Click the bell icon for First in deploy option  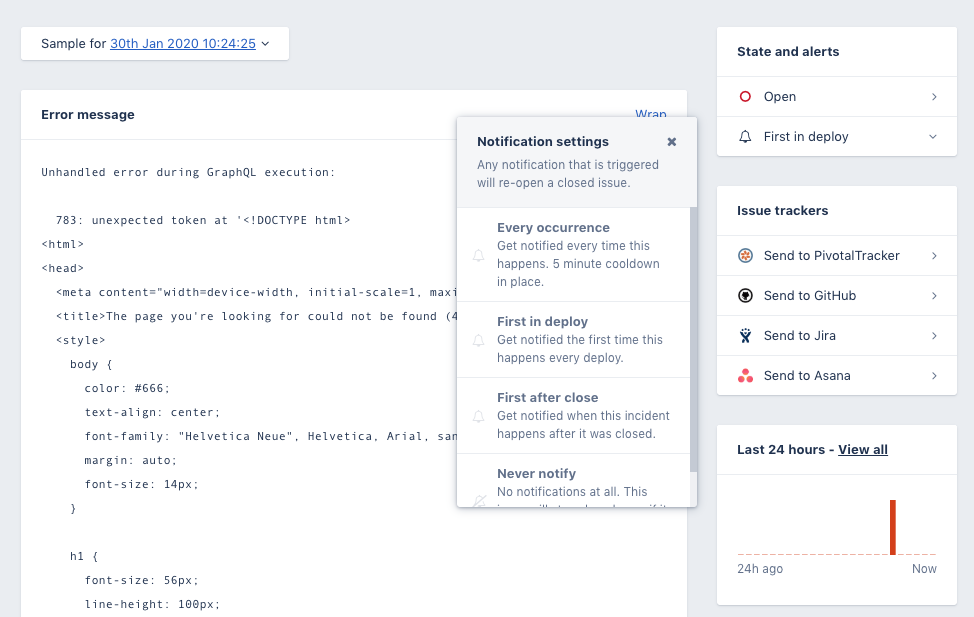pos(478,339)
